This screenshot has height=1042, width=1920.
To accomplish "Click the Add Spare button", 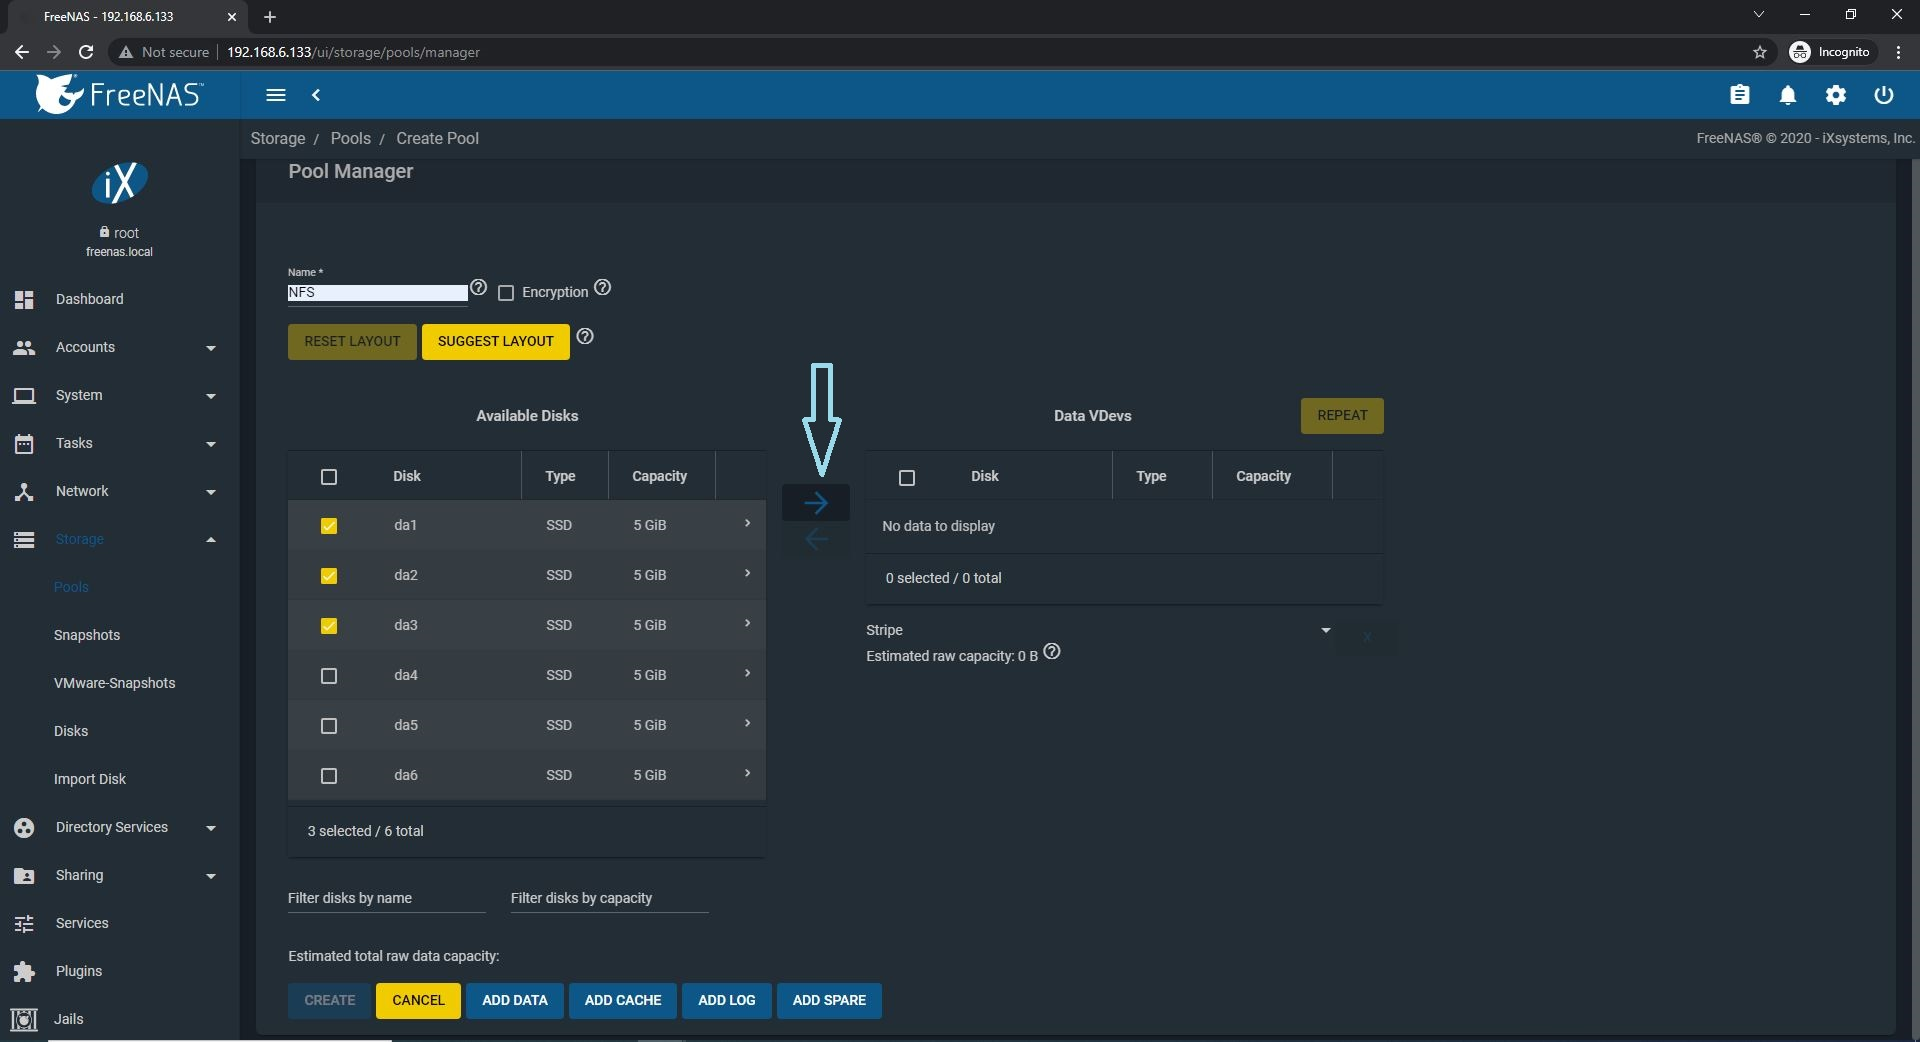I will coord(829,1001).
